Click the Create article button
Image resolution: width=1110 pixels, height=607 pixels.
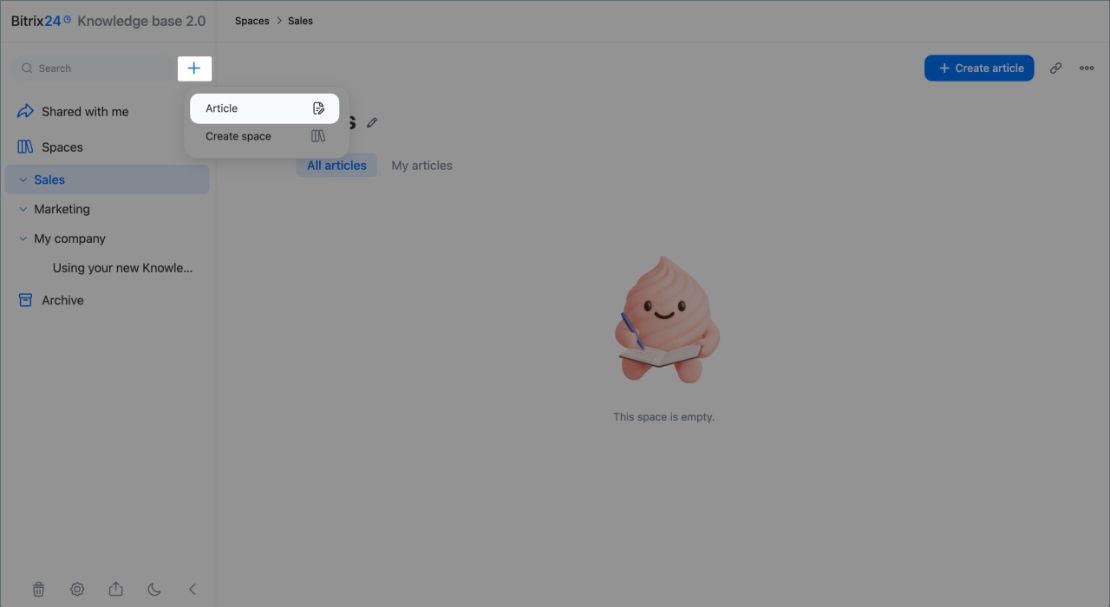(979, 68)
